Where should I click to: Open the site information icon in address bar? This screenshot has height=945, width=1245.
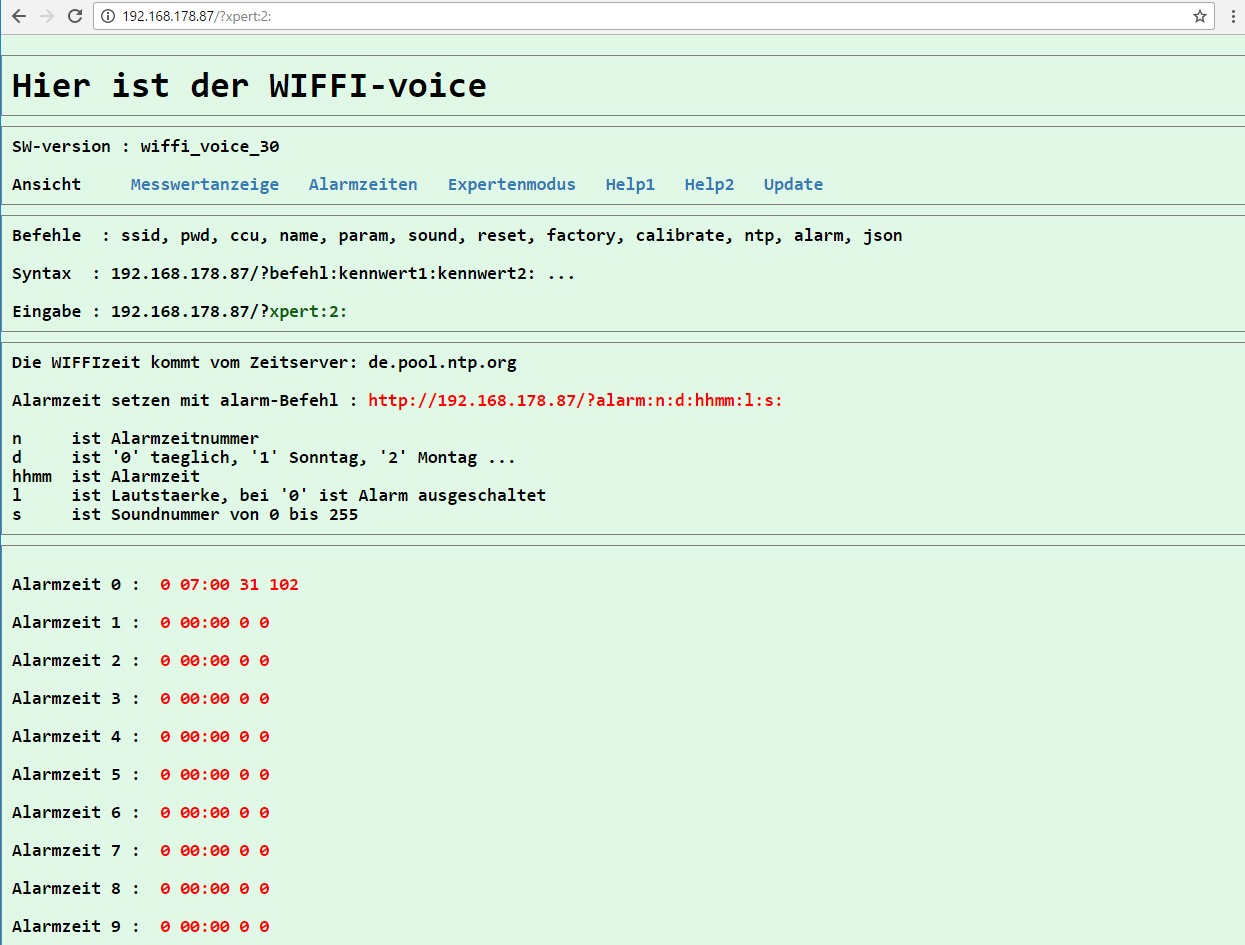point(108,16)
